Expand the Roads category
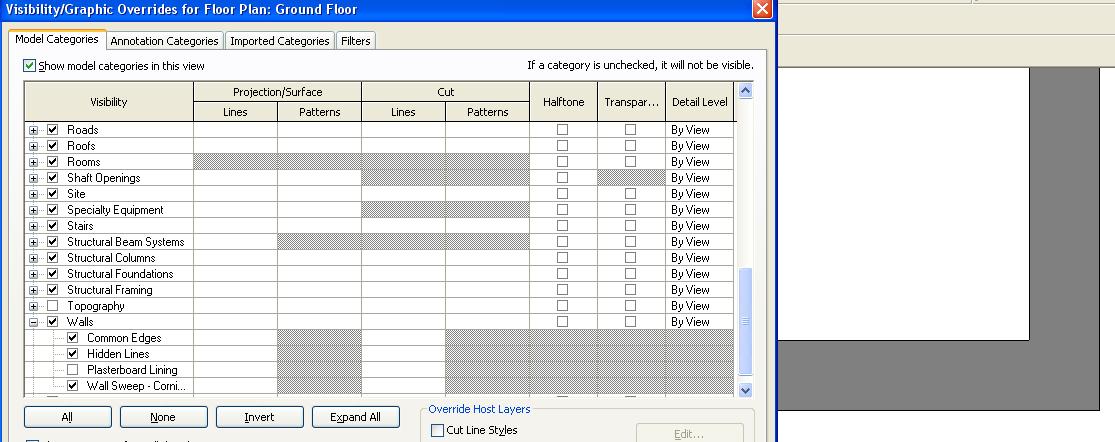 tap(34, 130)
